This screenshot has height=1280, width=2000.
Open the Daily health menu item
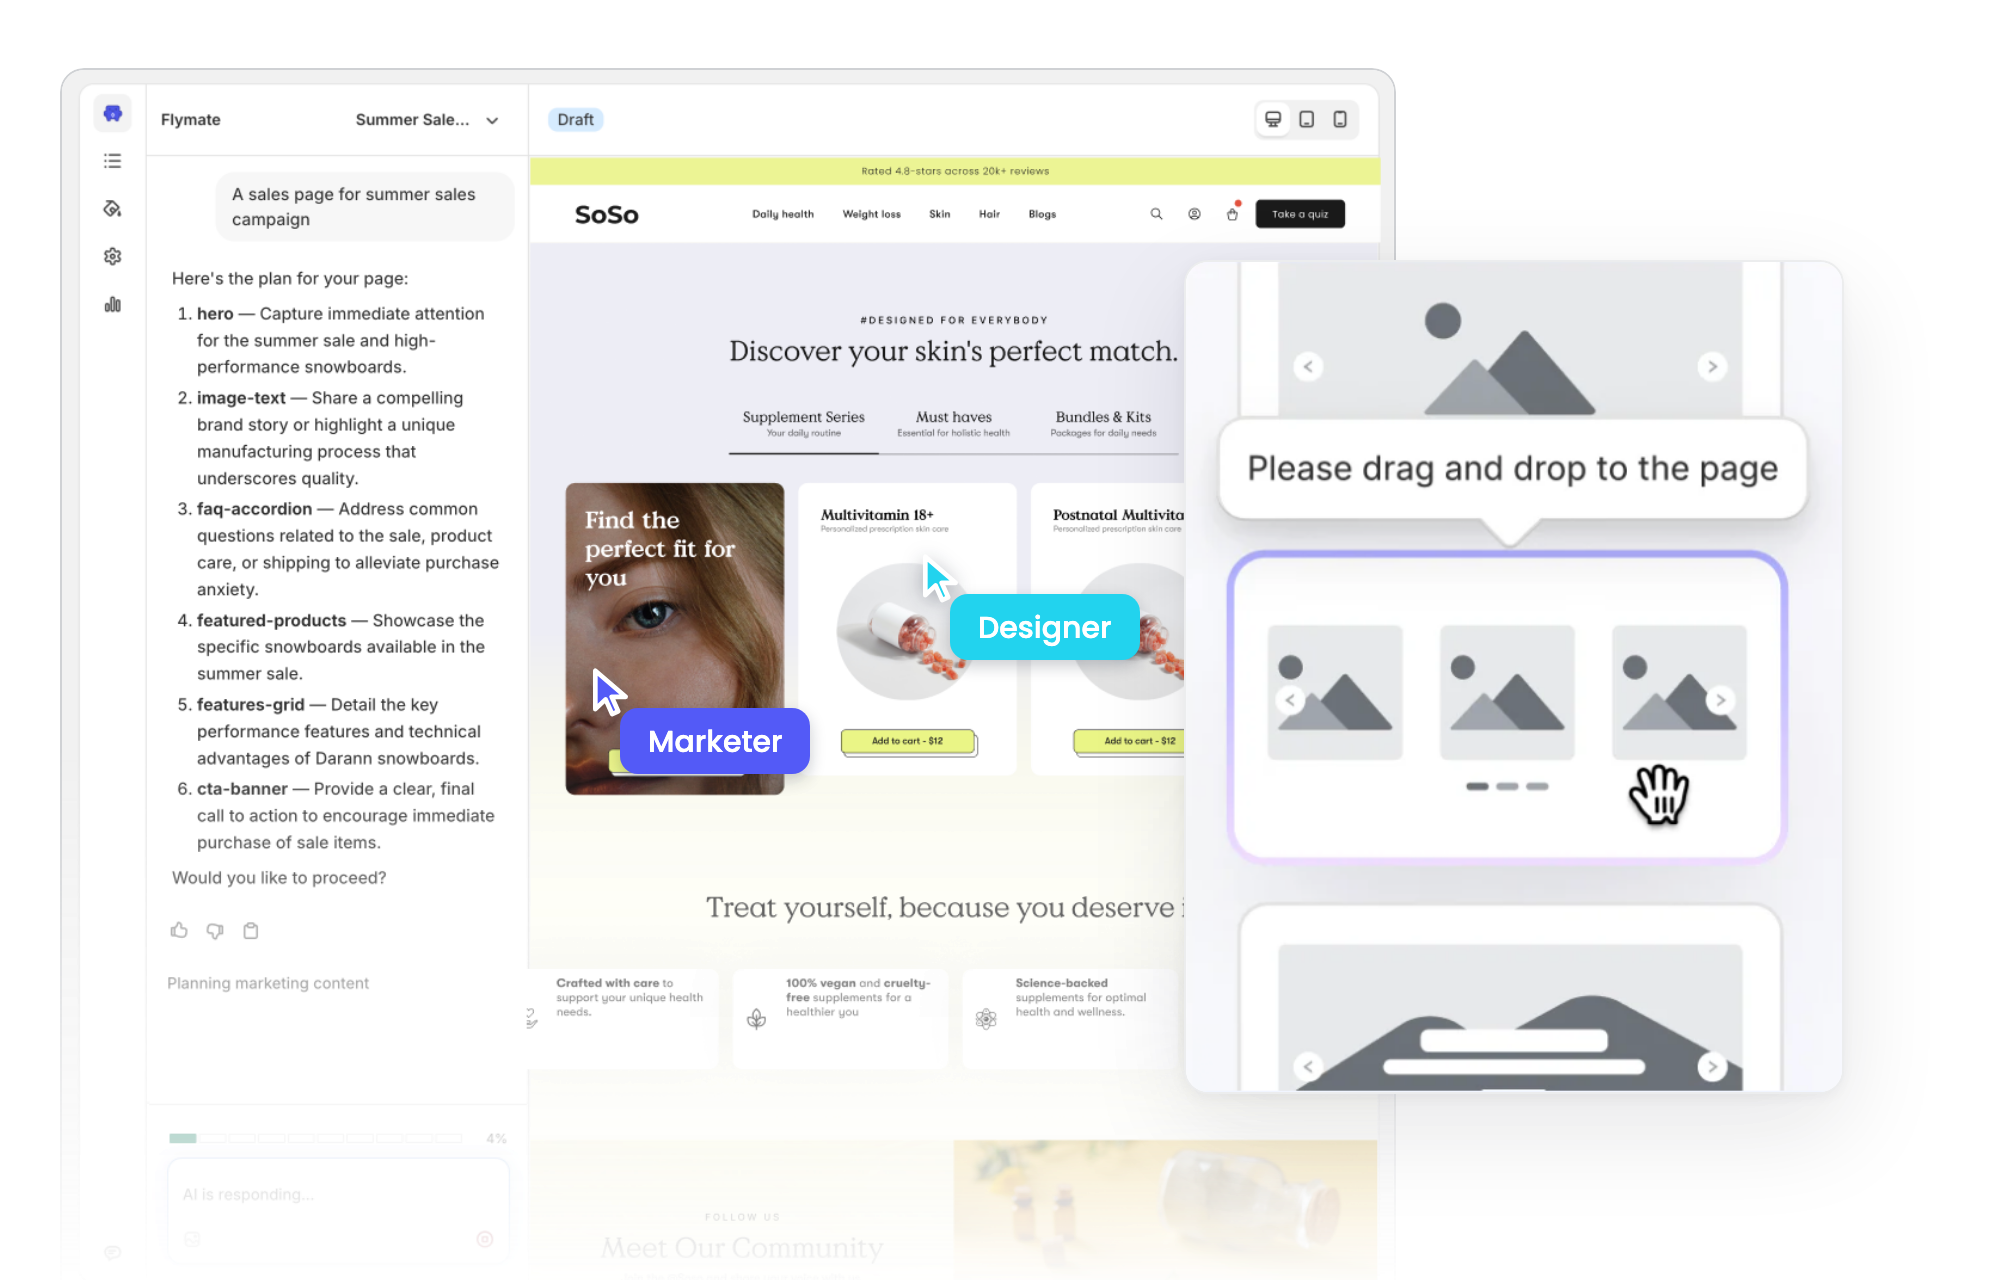[x=783, y=214]
